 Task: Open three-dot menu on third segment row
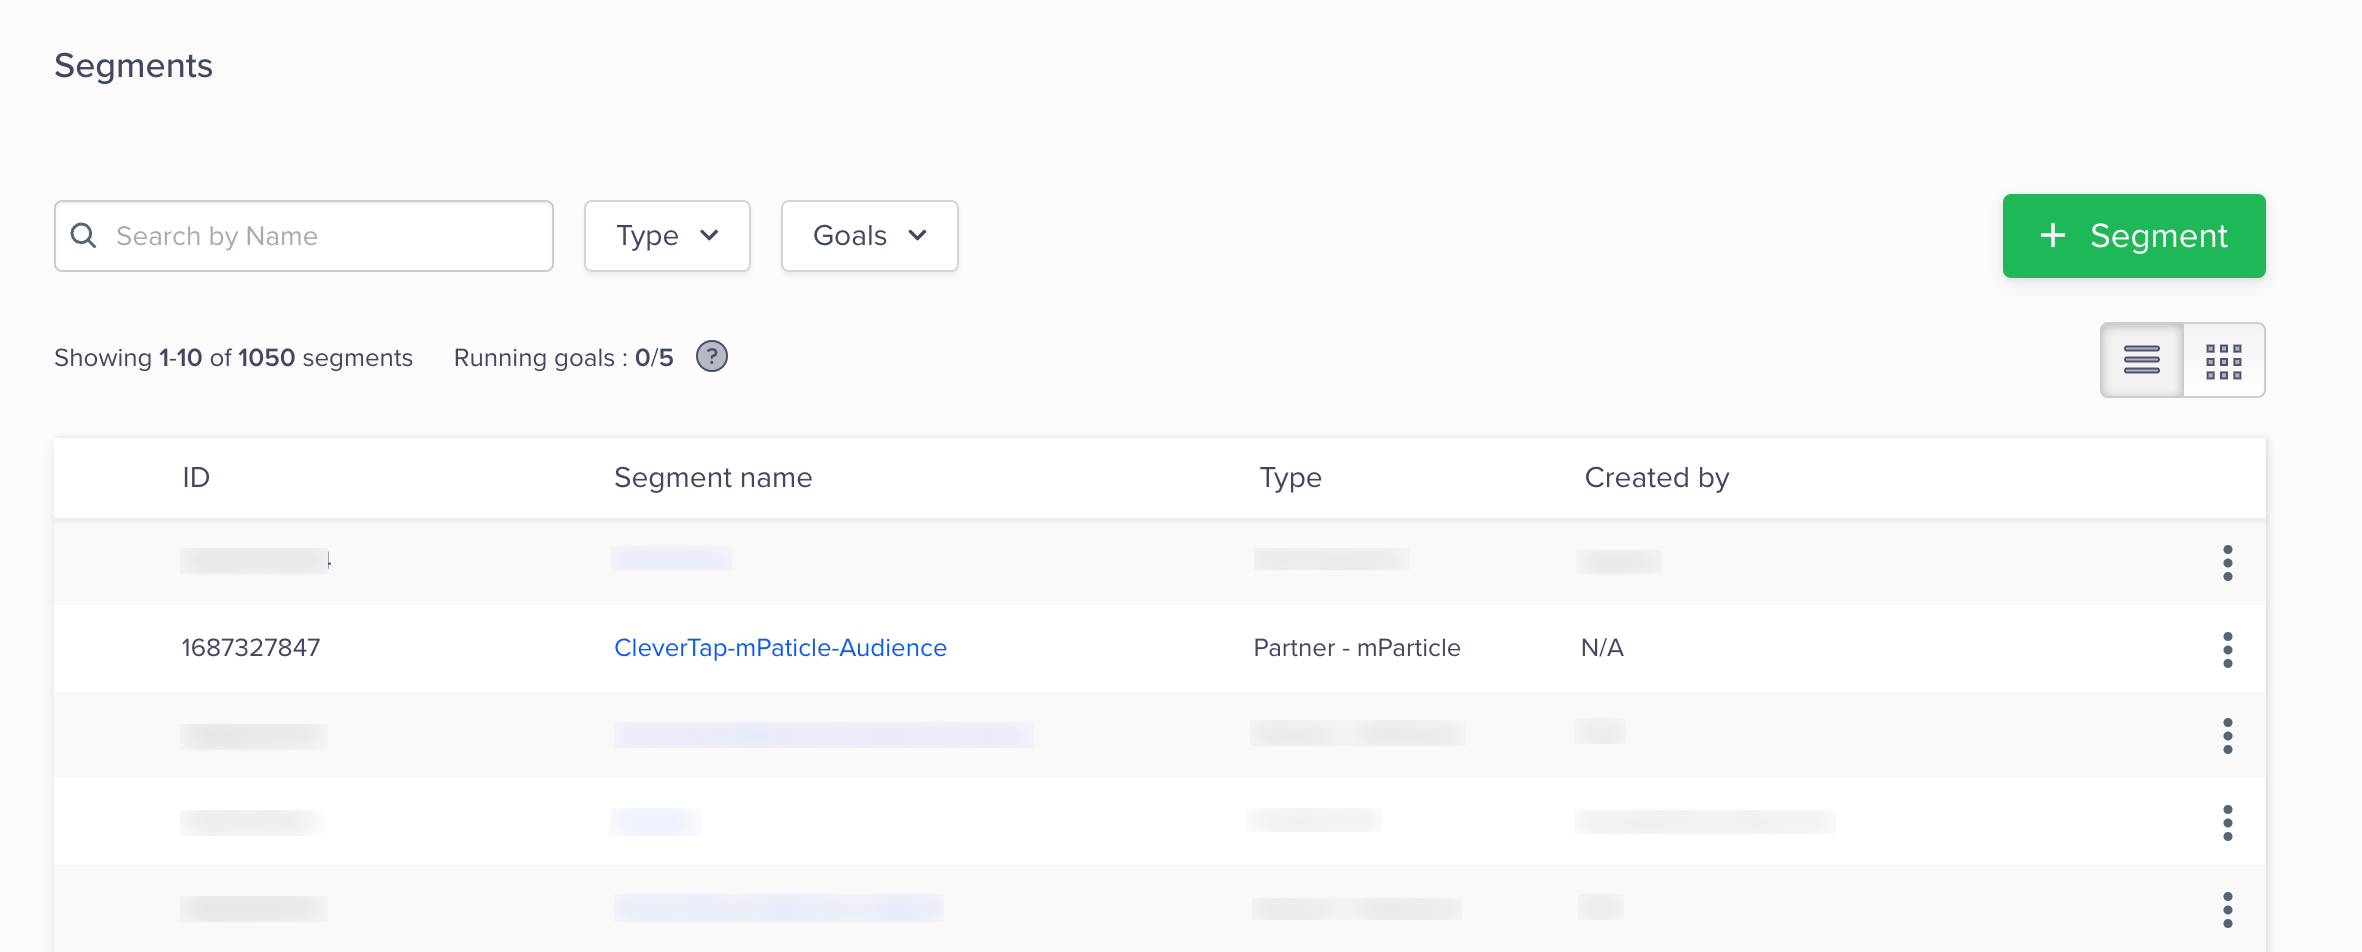point(2227,736)
